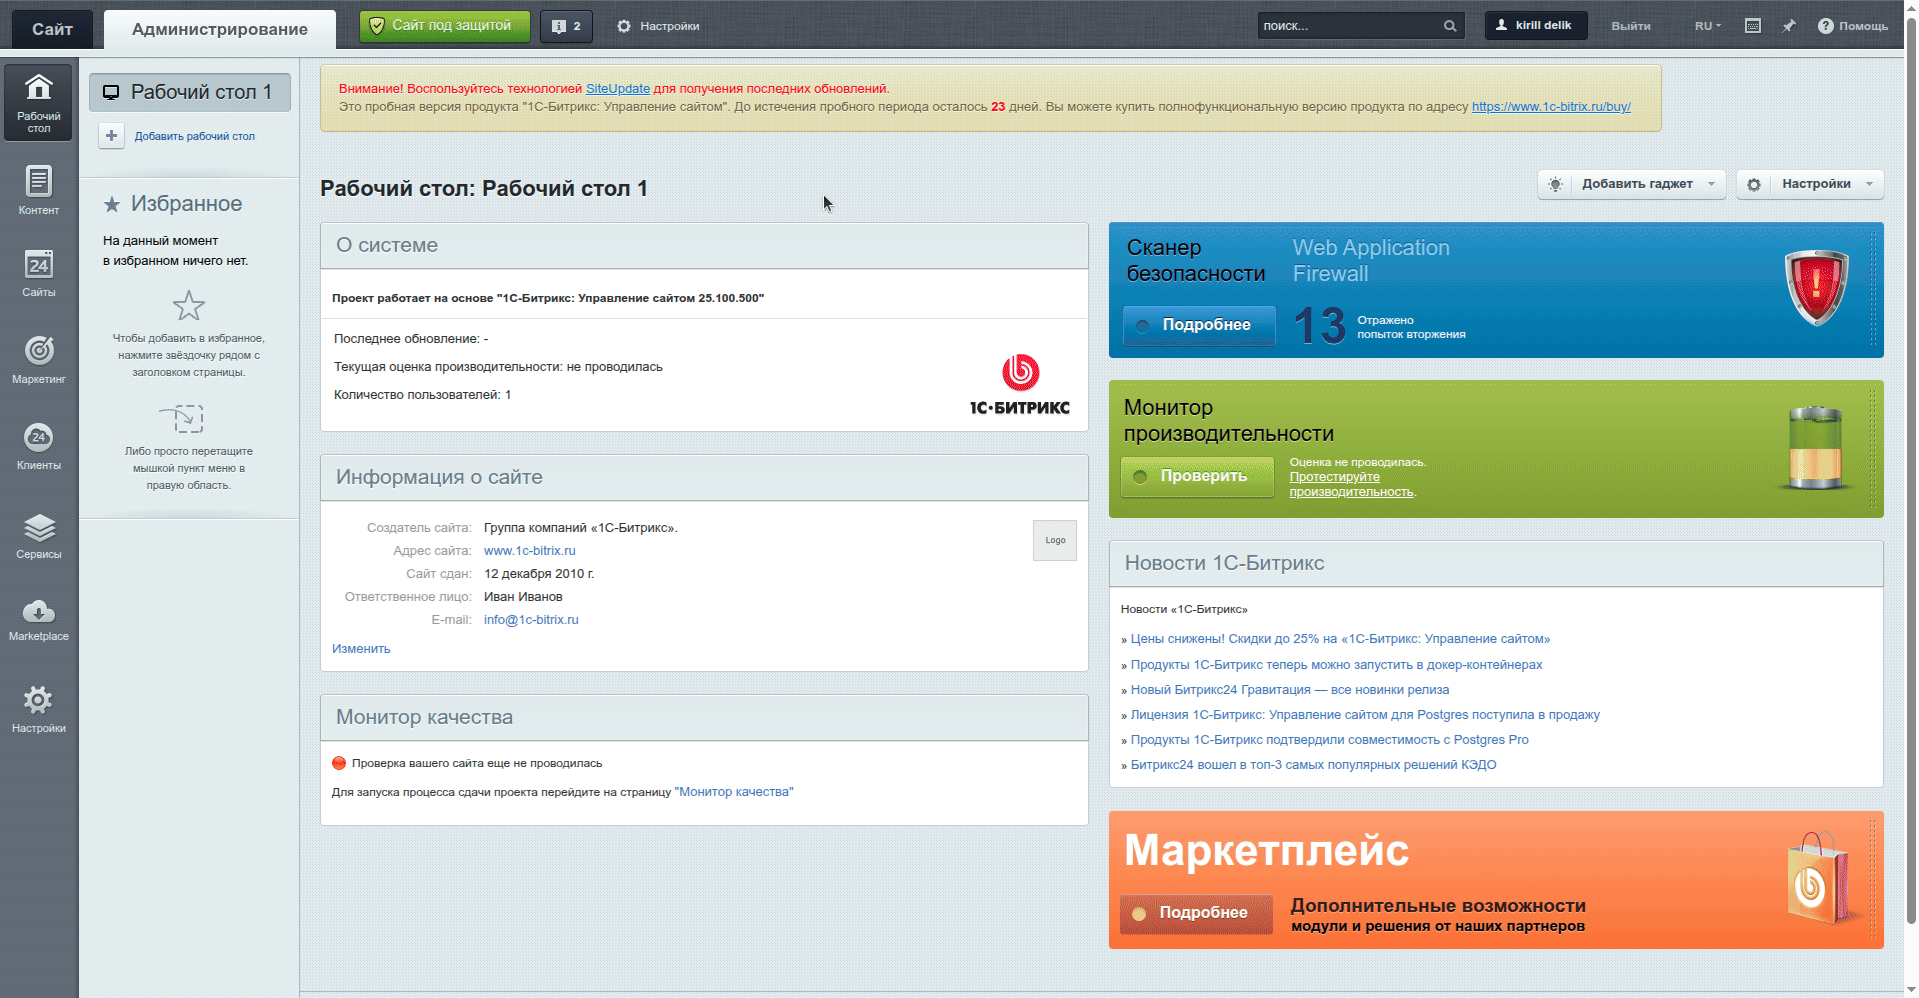Open the Добавить гаджет dropdown
Image resolution: width=1919 pixels, height=998 pixels.
click(1632, 184)
